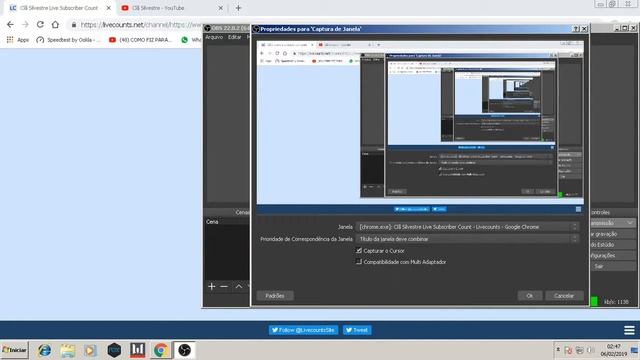Toggle the Capturar o Cursor checkbox
This screenshot has height=360, width=640.
(x=359, y=251)
